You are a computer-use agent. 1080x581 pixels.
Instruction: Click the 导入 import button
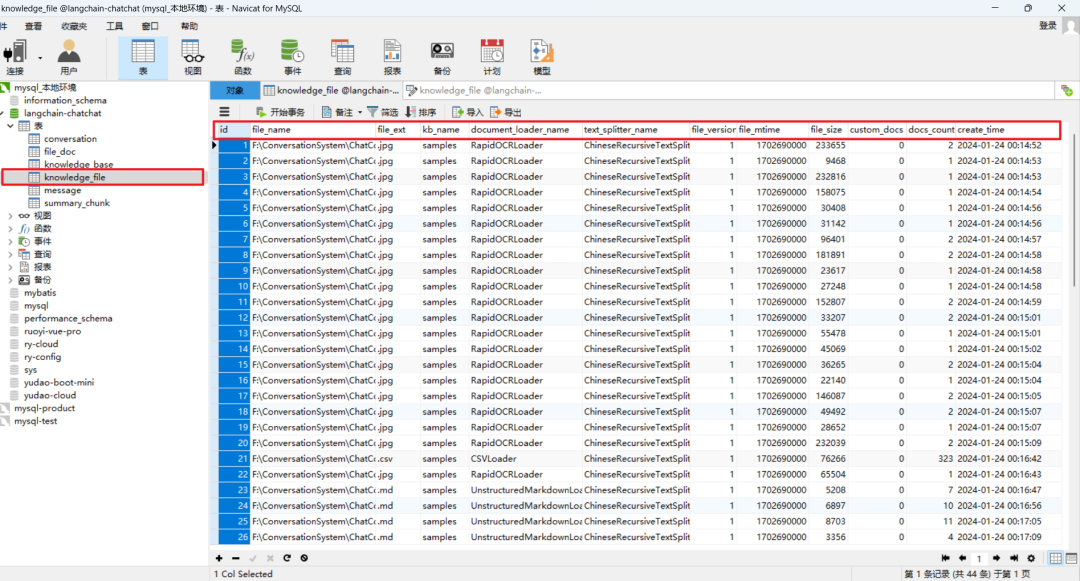(x=468, y=112)
